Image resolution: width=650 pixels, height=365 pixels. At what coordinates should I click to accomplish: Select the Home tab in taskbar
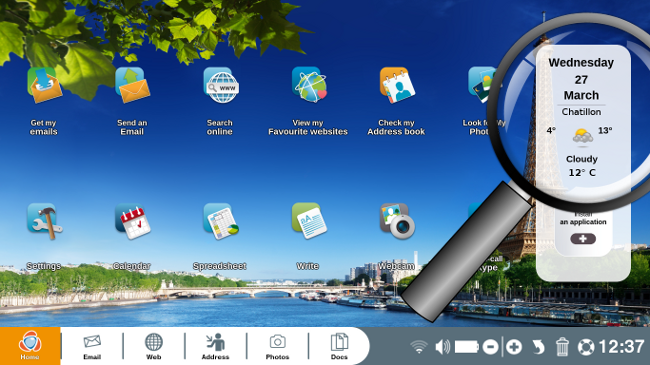click(x=30, y=346)
